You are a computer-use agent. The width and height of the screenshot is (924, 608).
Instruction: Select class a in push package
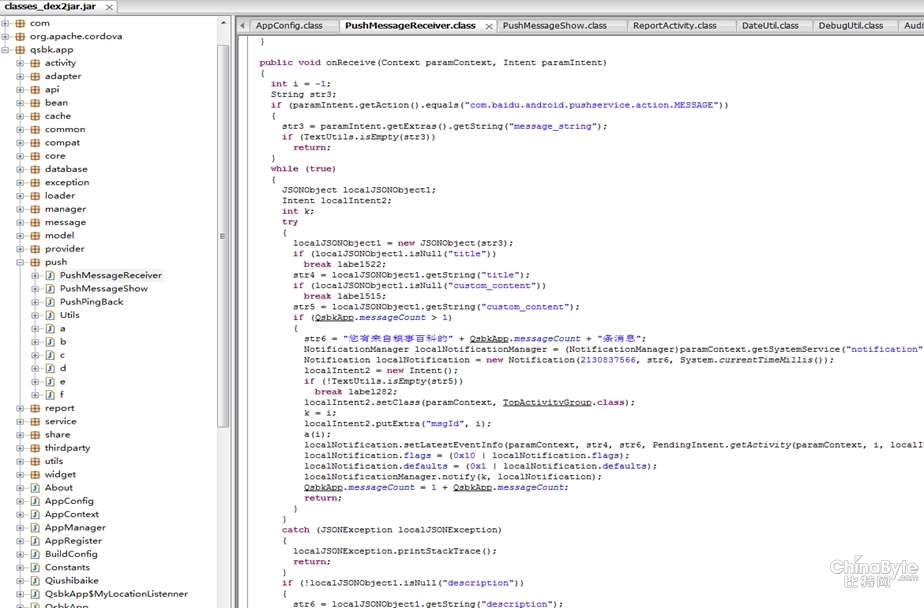(62, 329)
